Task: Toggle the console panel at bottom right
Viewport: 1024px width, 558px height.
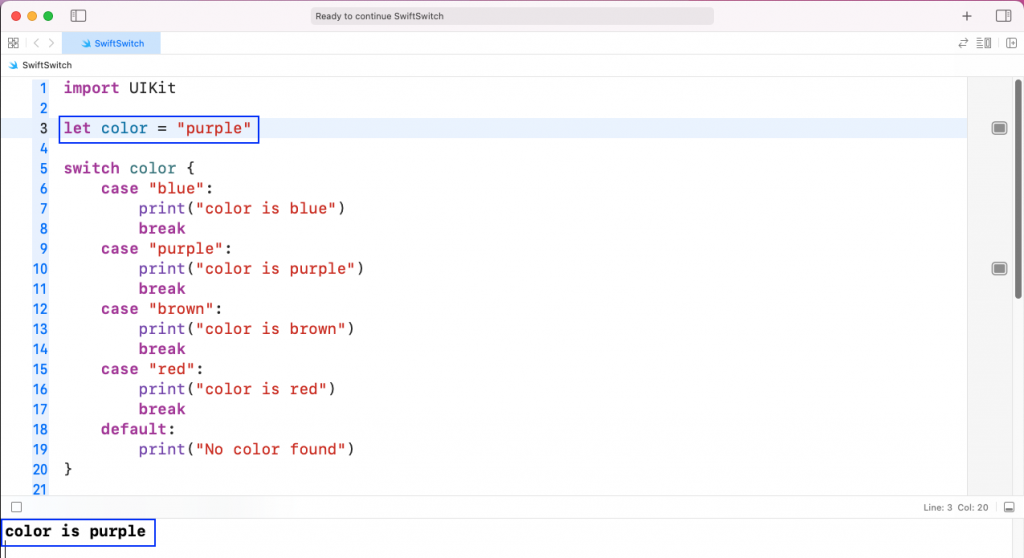Action: (x=1009, y=507)
